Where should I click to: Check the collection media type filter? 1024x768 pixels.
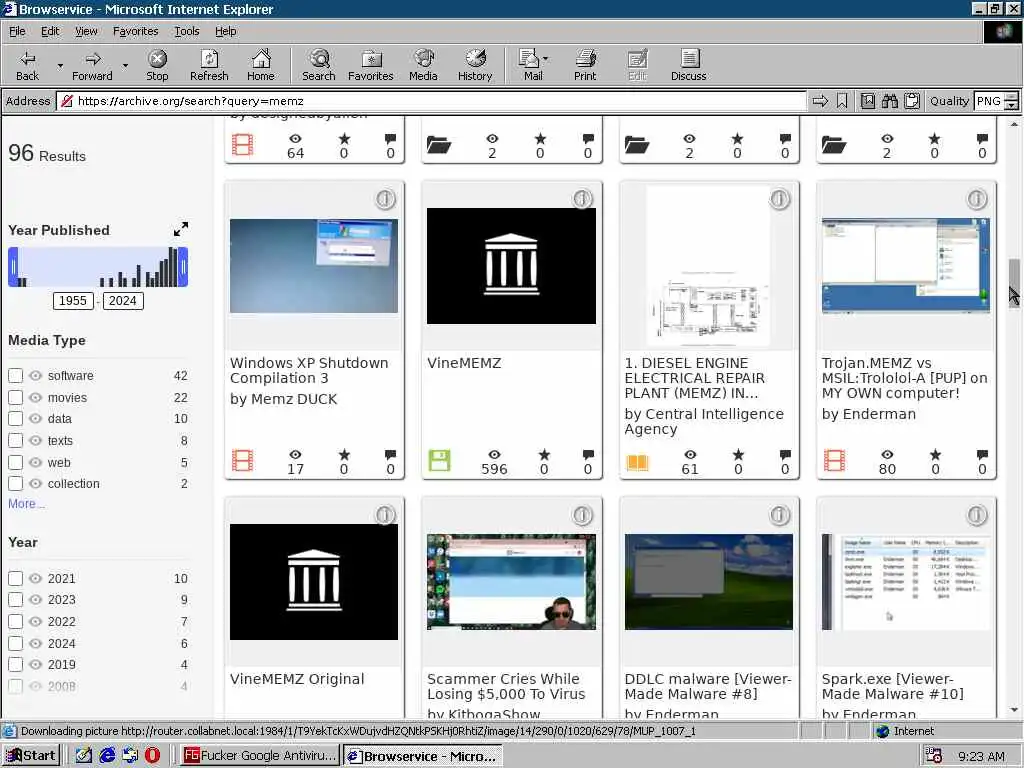(16, 483)
